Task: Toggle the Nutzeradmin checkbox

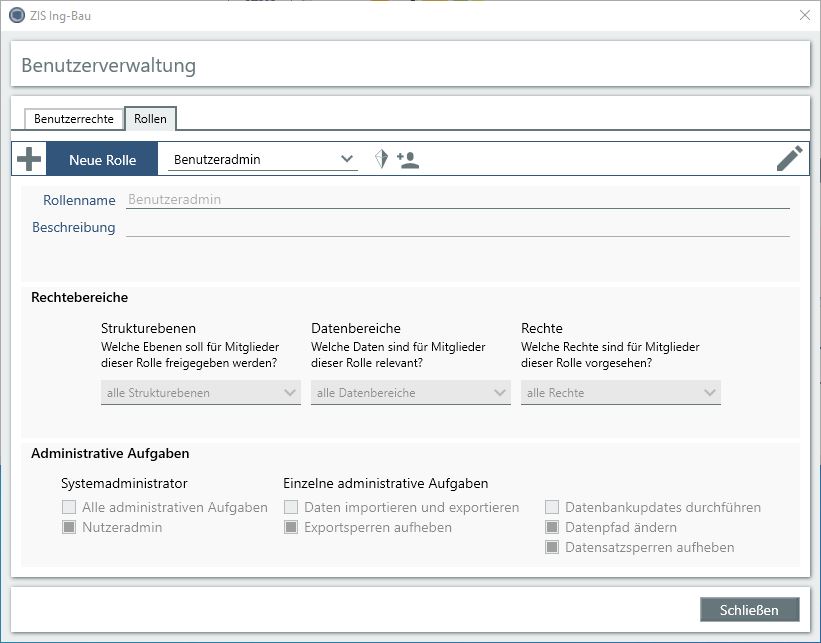Action: (69, 527)
